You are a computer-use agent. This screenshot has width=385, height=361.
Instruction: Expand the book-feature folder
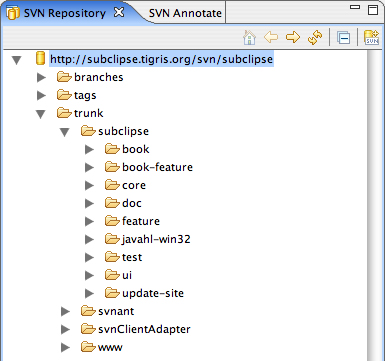[89, 167]
